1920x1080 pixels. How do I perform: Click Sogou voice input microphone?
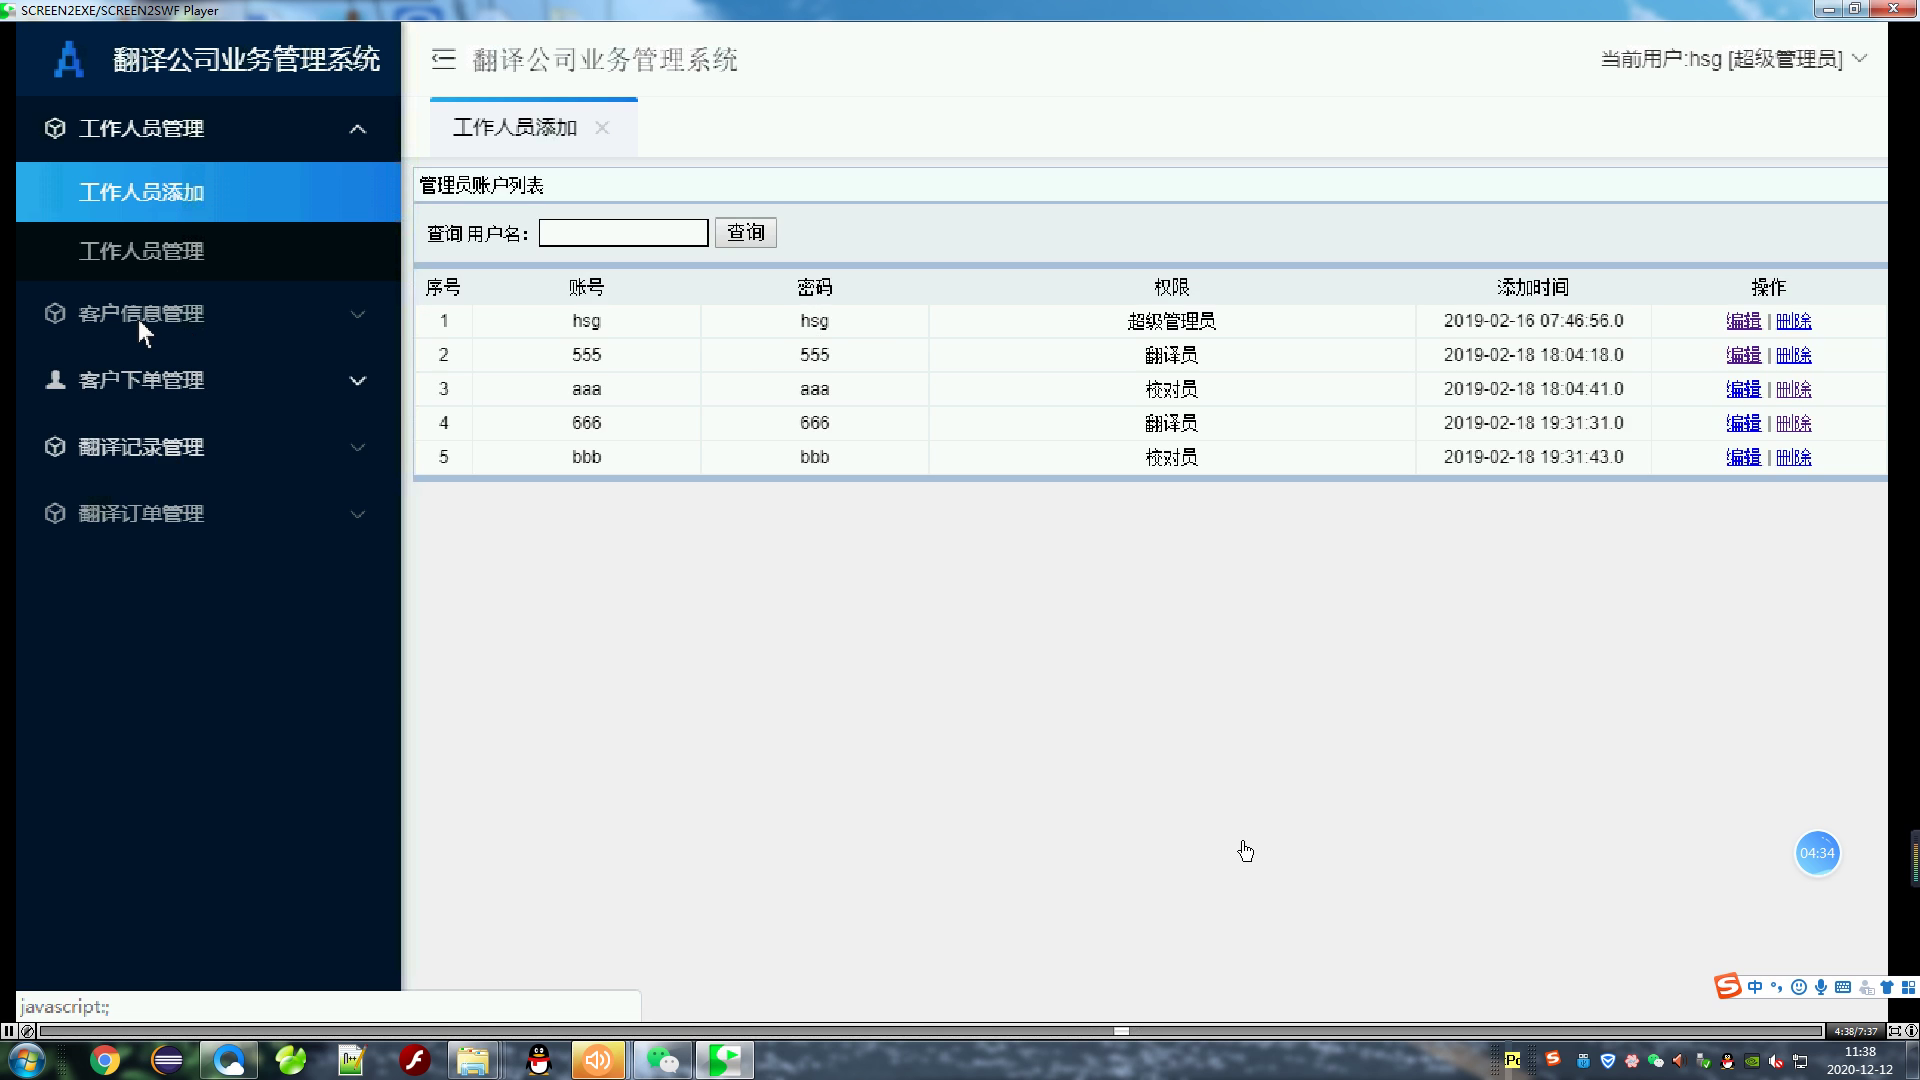point(1820,987)
